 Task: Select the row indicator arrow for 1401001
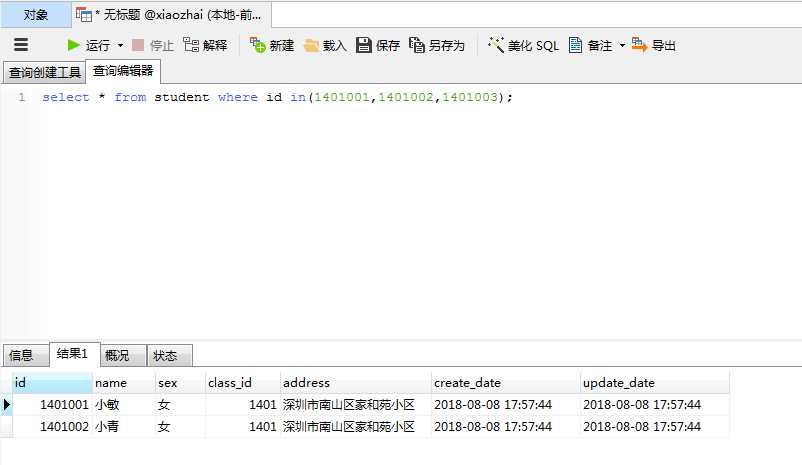pos(6,405)
